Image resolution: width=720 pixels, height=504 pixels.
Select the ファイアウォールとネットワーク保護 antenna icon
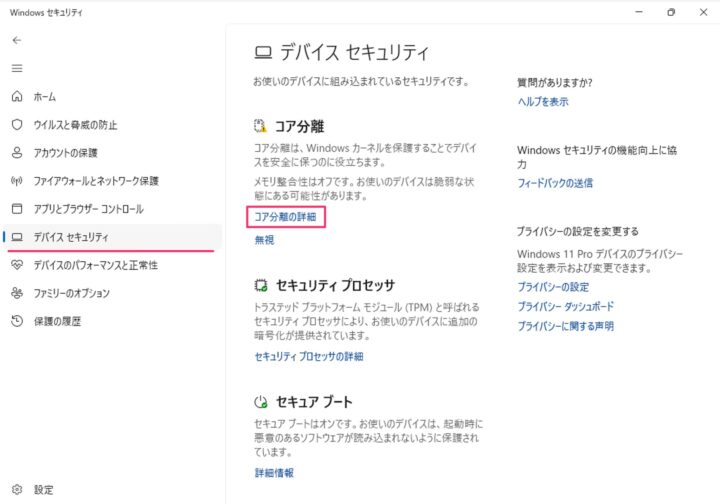click(17, 181)
